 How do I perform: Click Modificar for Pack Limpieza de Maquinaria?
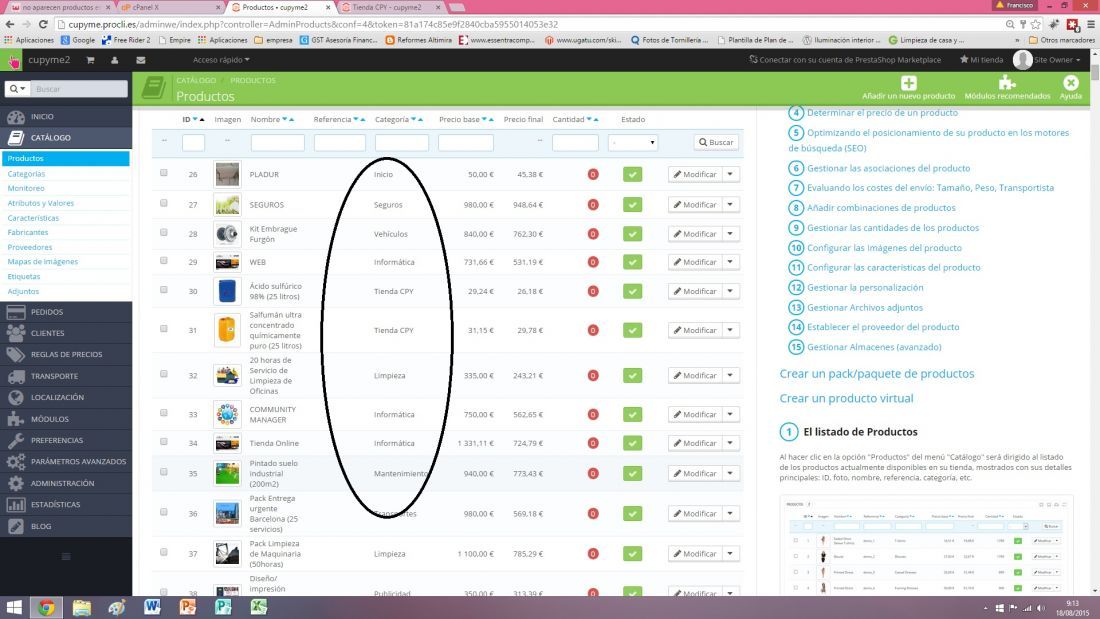695,554
